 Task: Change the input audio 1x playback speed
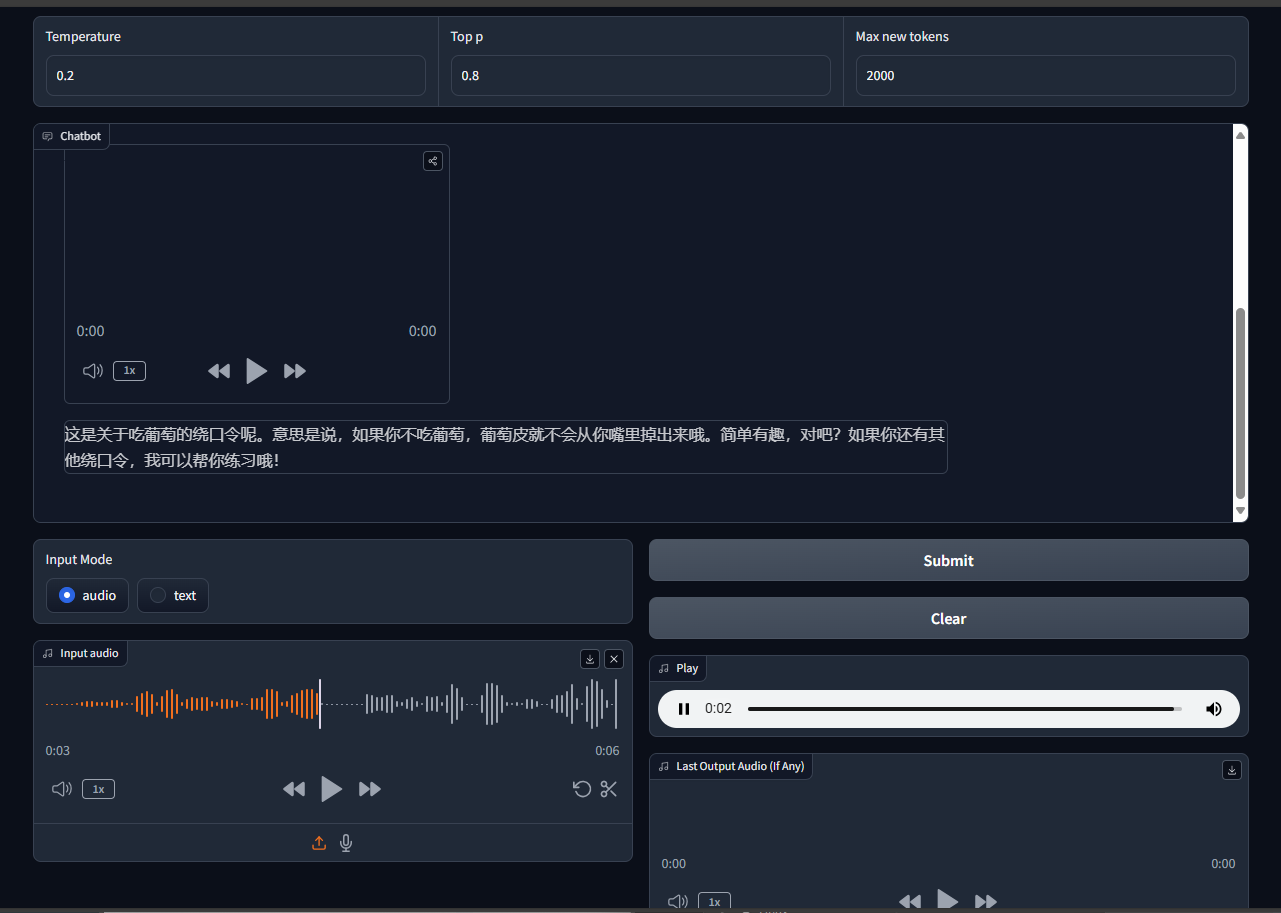point(98,789)
